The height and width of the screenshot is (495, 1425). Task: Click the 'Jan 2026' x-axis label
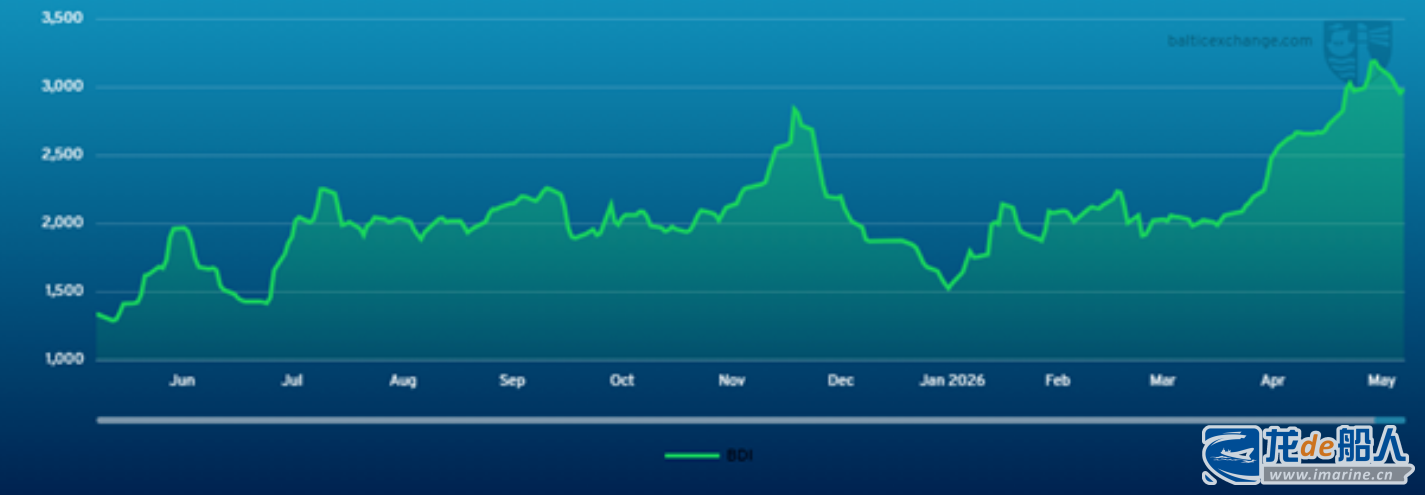(x=953, y=381)
